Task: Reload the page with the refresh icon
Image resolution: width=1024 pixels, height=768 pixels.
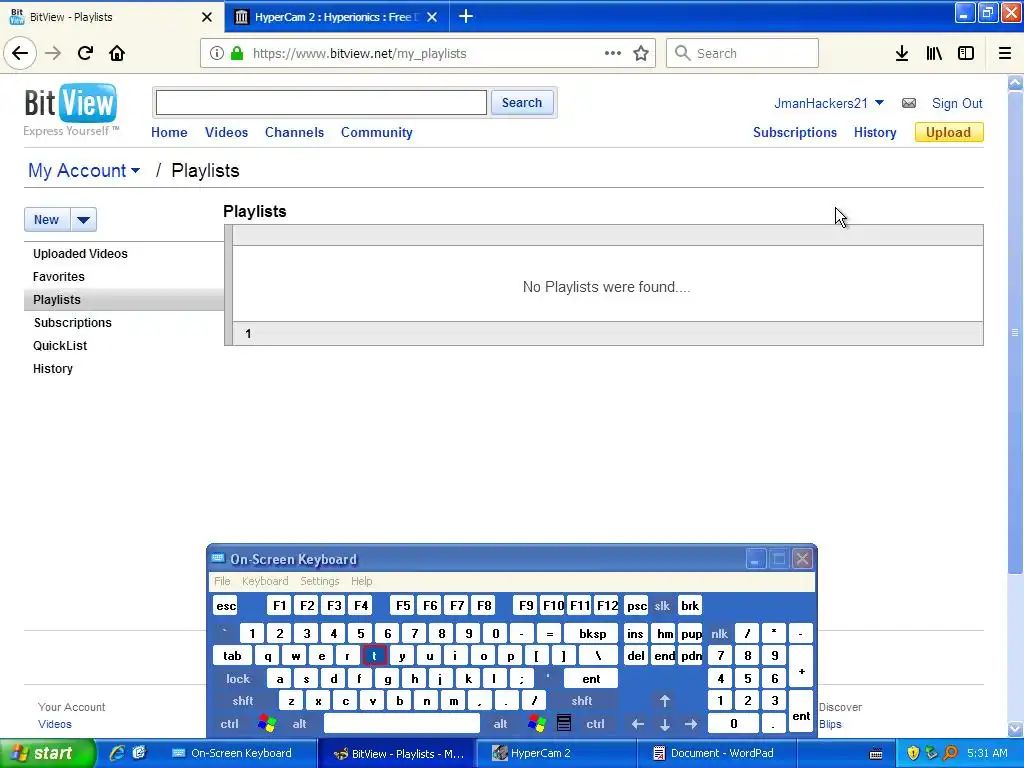Action: click(85, 53)
